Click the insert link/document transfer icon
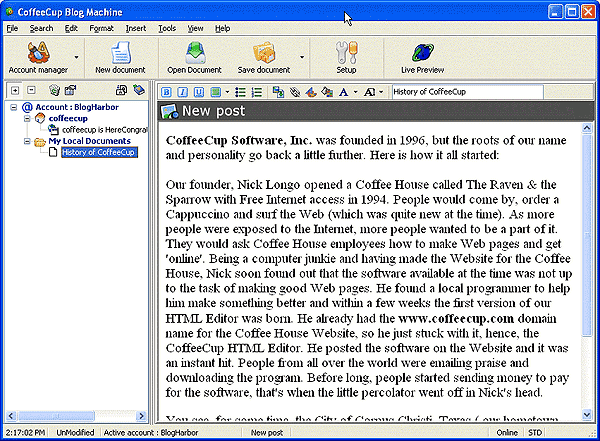The width and height of the screenshot is (600, 441). pyautogui.click(x=278, y=92)
